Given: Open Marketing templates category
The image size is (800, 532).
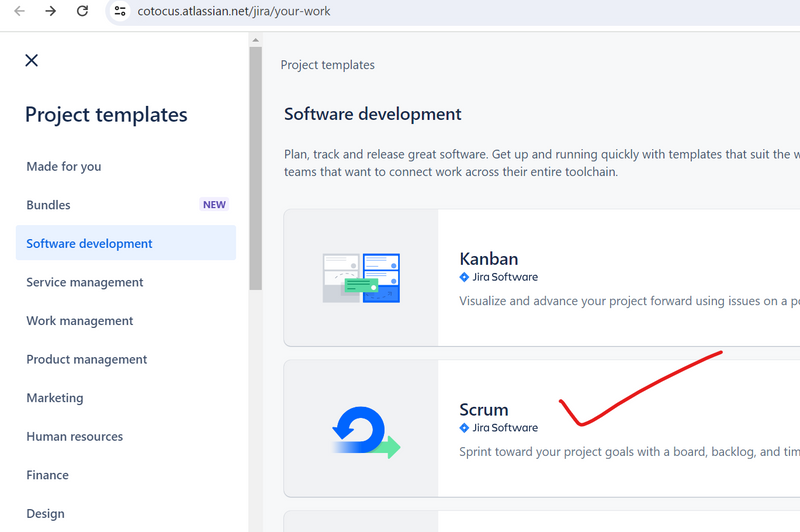Looking at the screenshot, I should point(55,398).
